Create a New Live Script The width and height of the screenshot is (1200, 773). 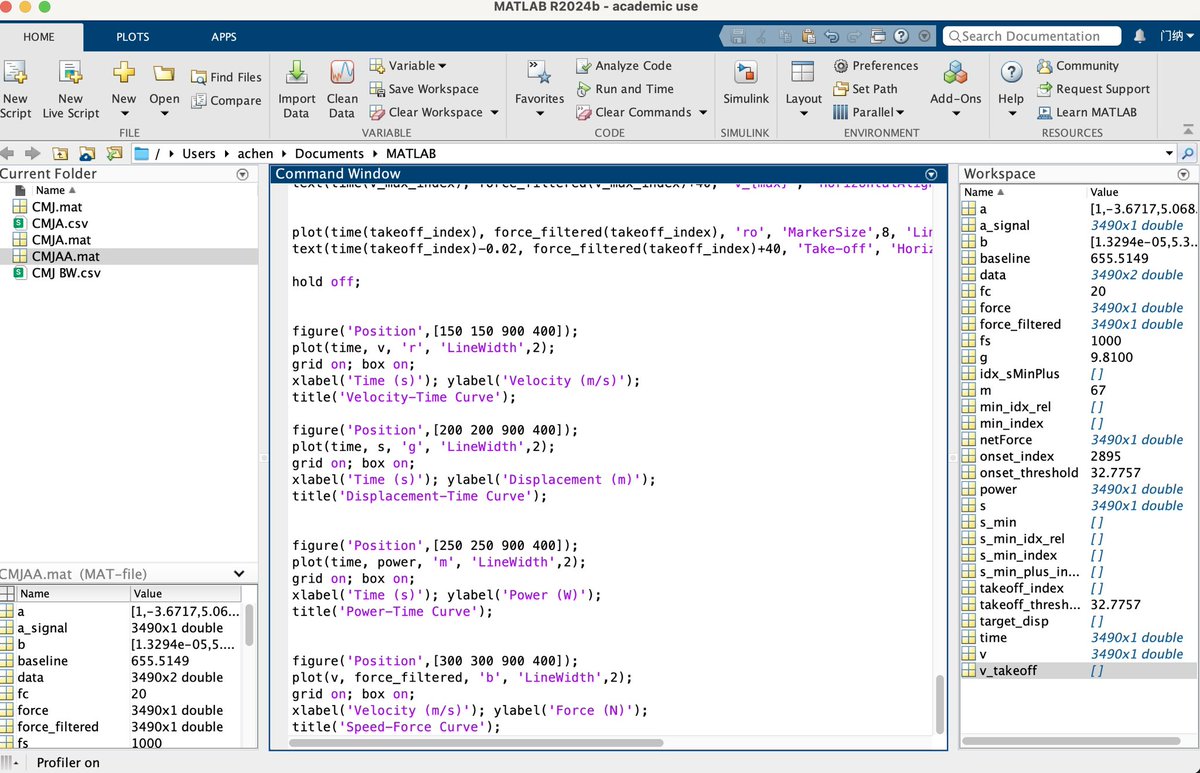pos(70,89)
